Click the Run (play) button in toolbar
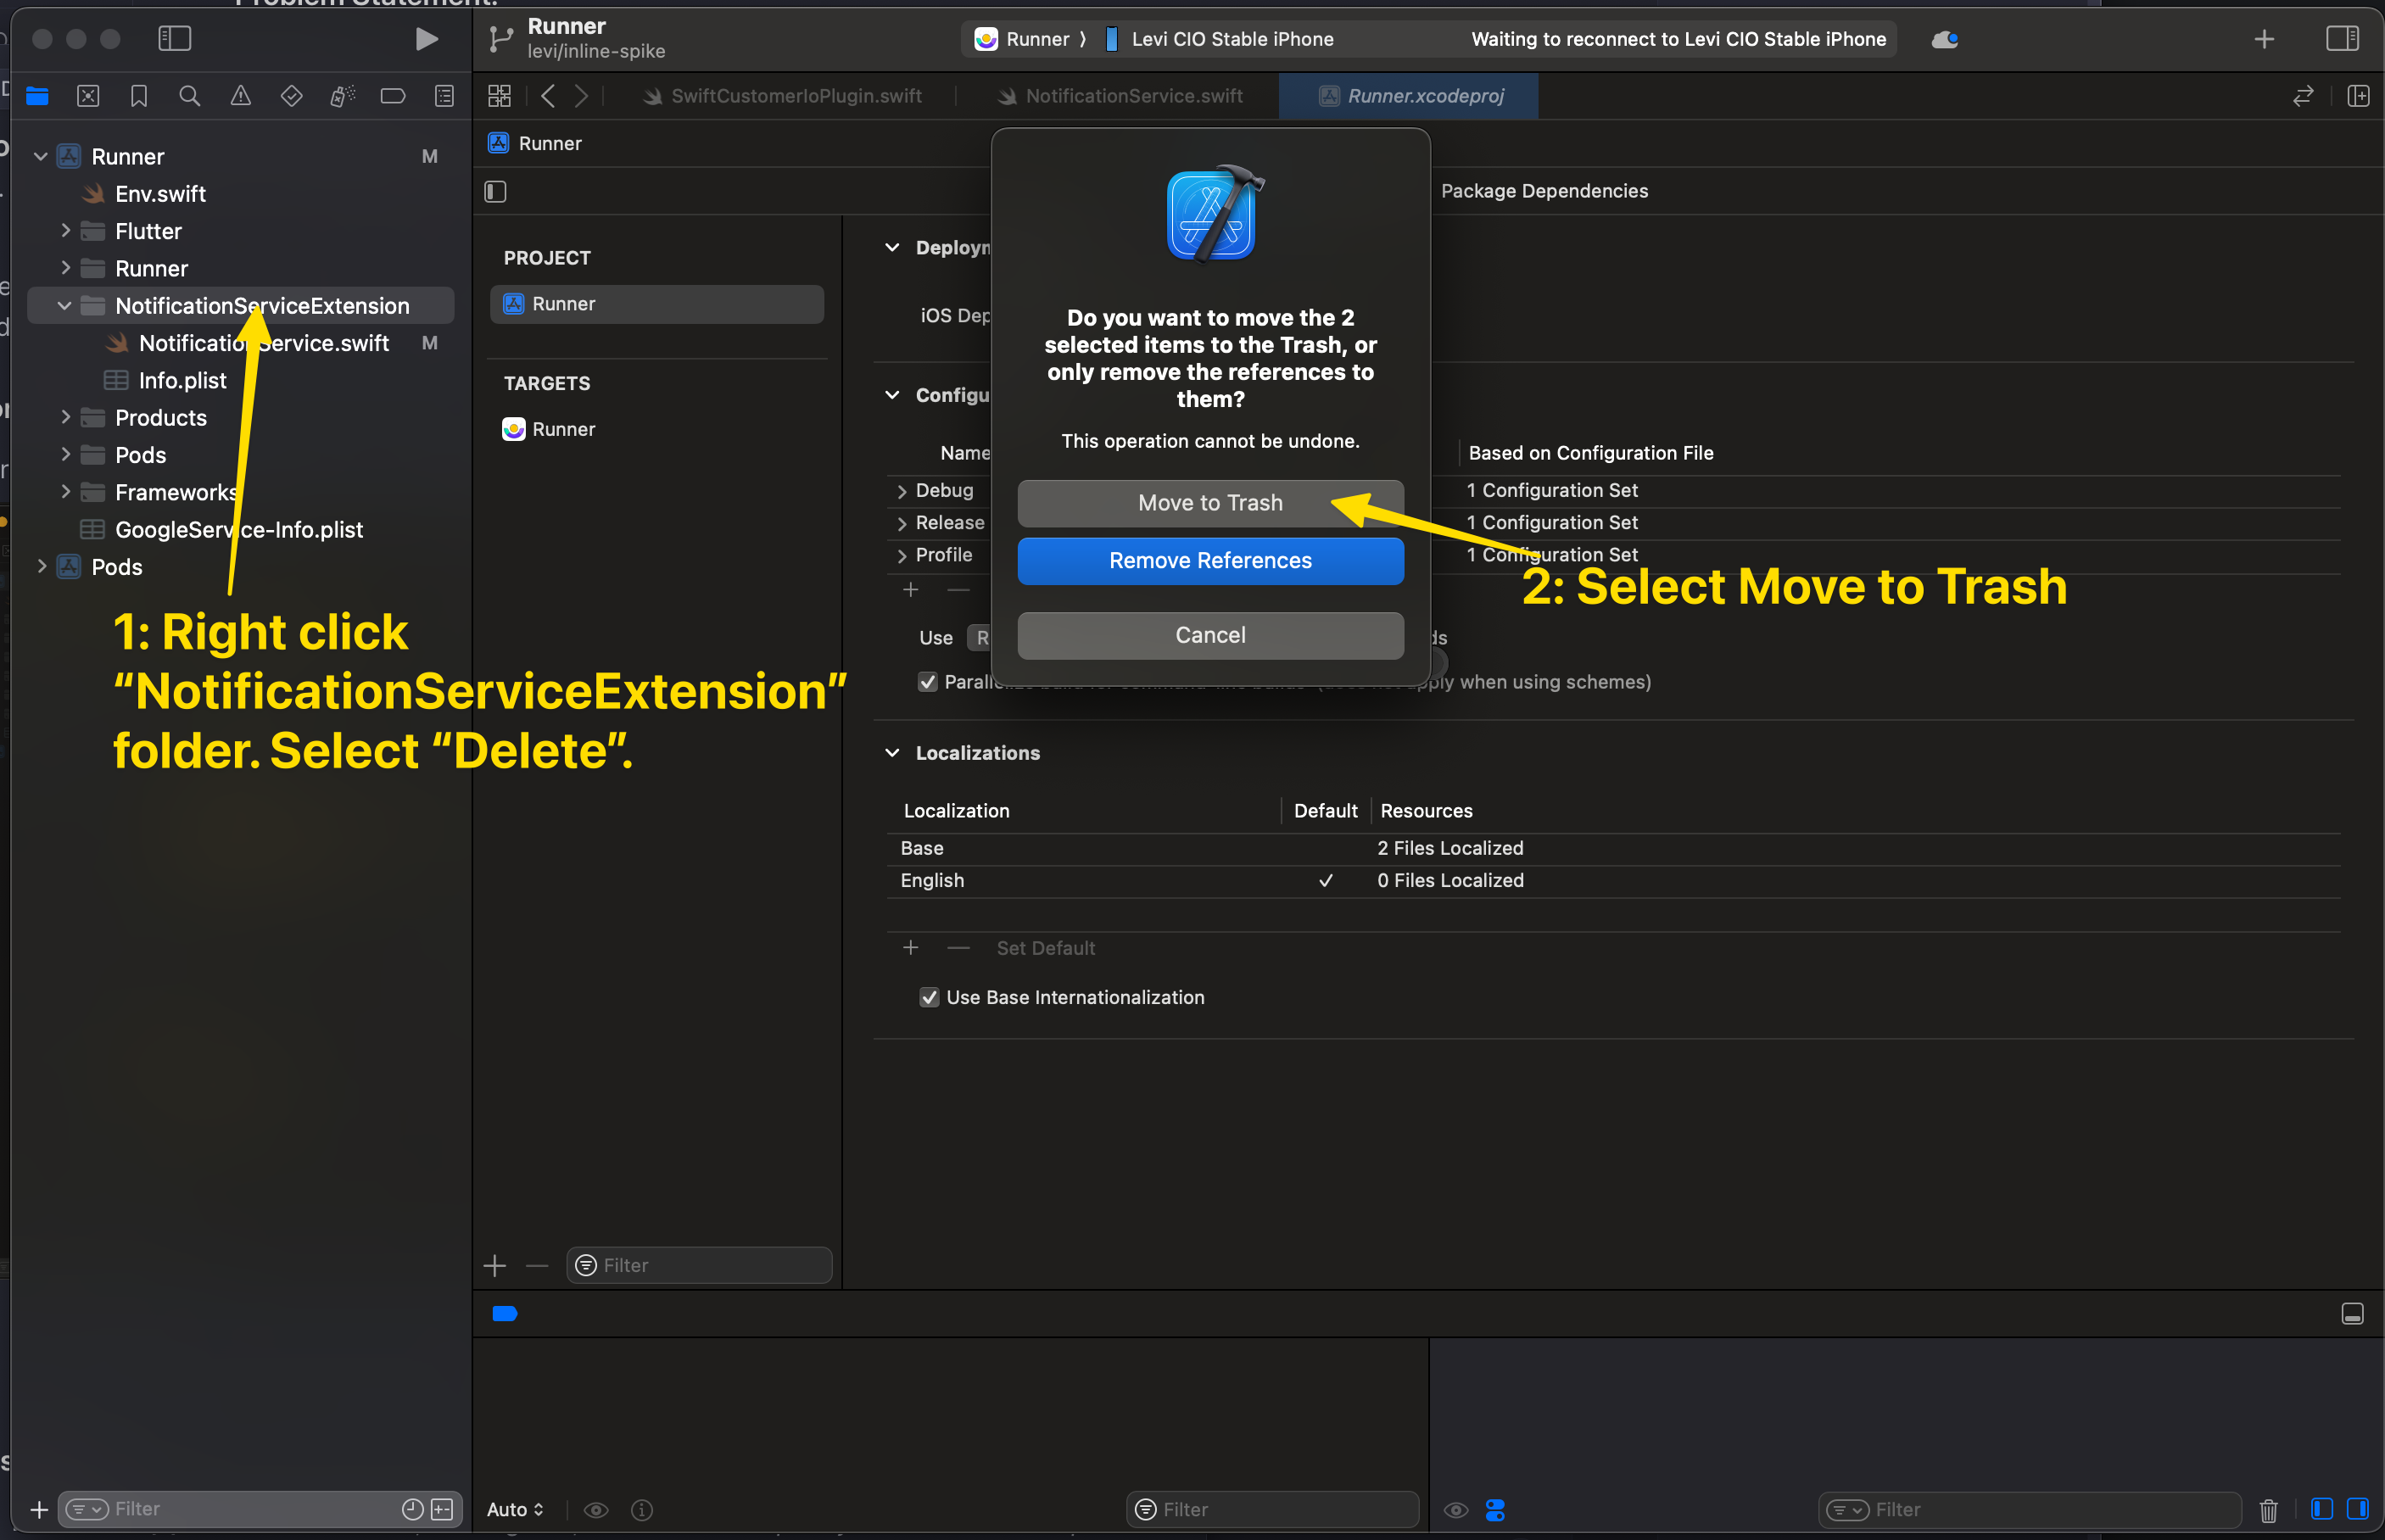This screenshot has height=1540, width=2385. tap(426, 39)
